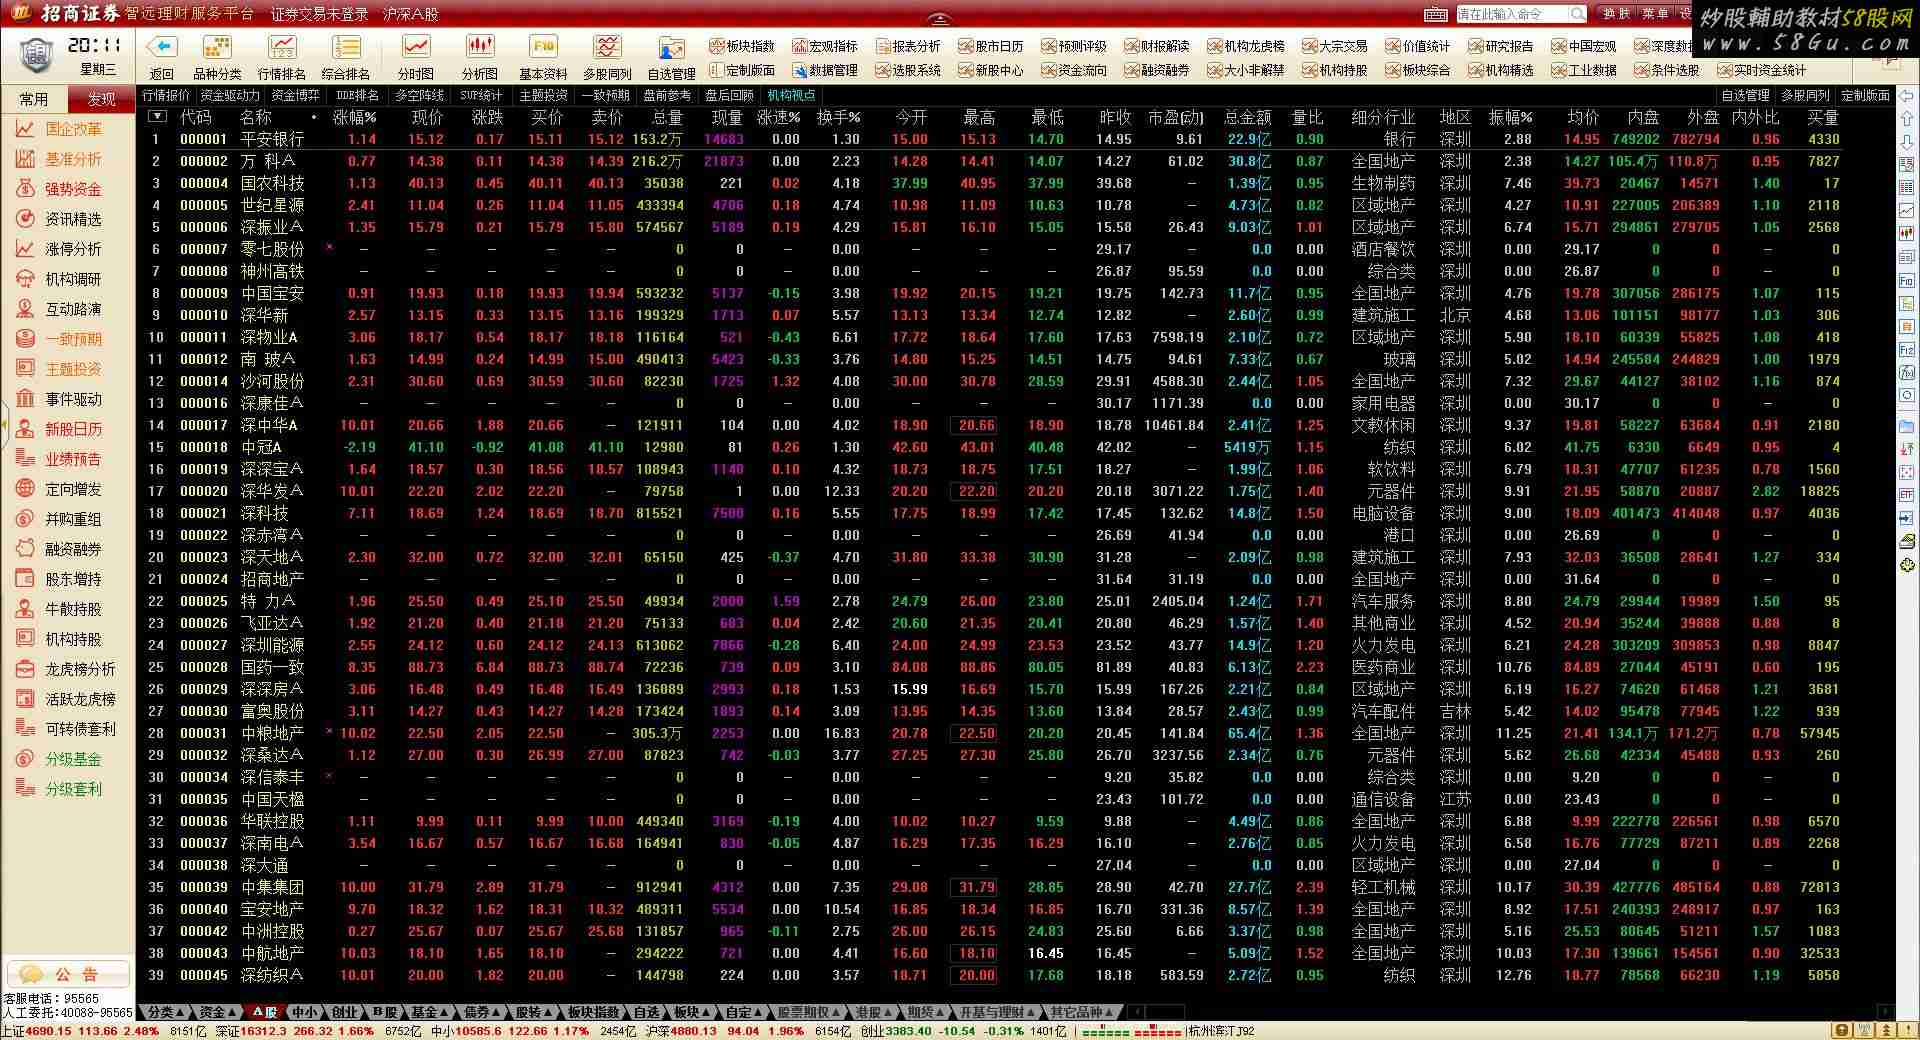Click the 公告 announcement button
This screenshot has height=1040, width=1920.
[x=69, y=974]
